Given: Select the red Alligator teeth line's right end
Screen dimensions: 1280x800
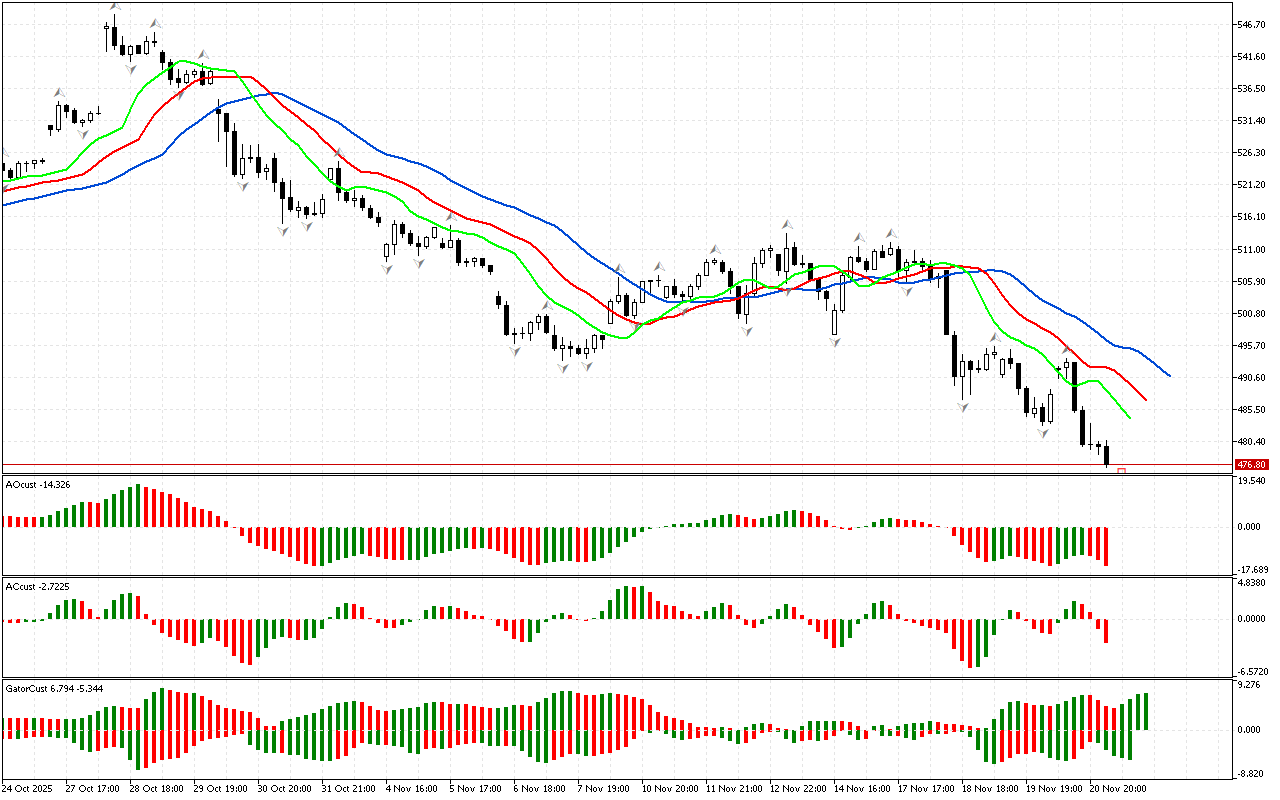Looking at the screenshot, I should [1145, 399].
